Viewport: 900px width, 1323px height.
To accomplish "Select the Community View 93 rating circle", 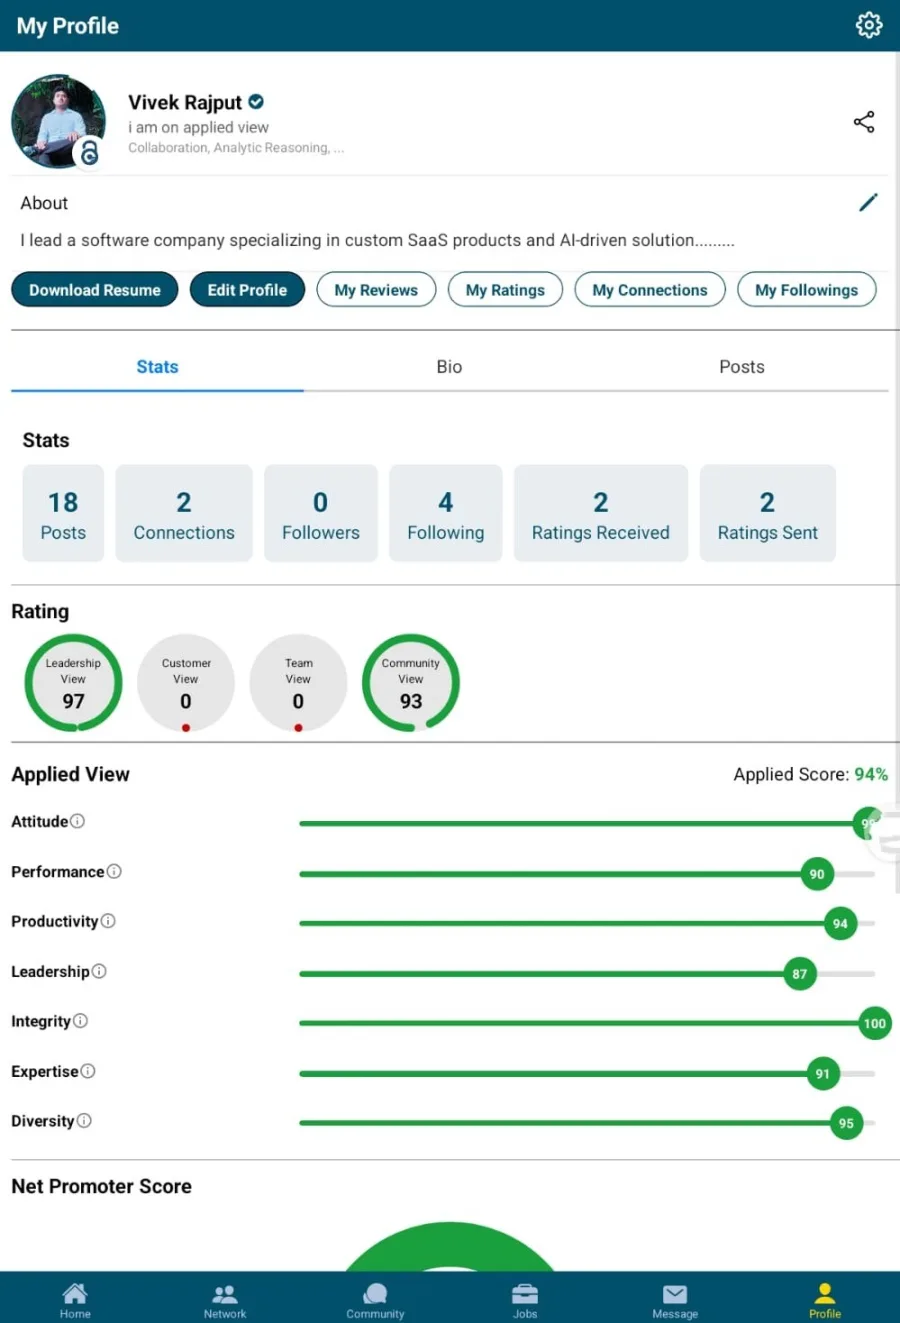I will (411, 683).
